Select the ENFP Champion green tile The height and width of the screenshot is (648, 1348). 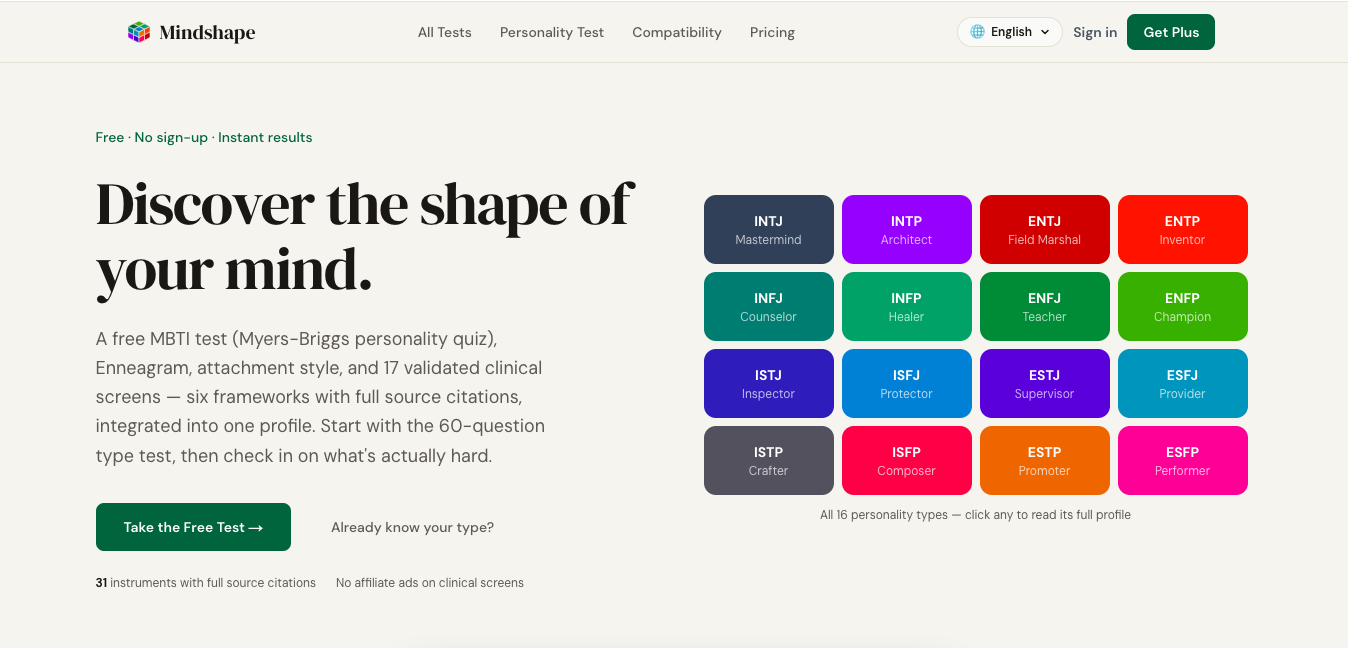[x=1183, y=307]
